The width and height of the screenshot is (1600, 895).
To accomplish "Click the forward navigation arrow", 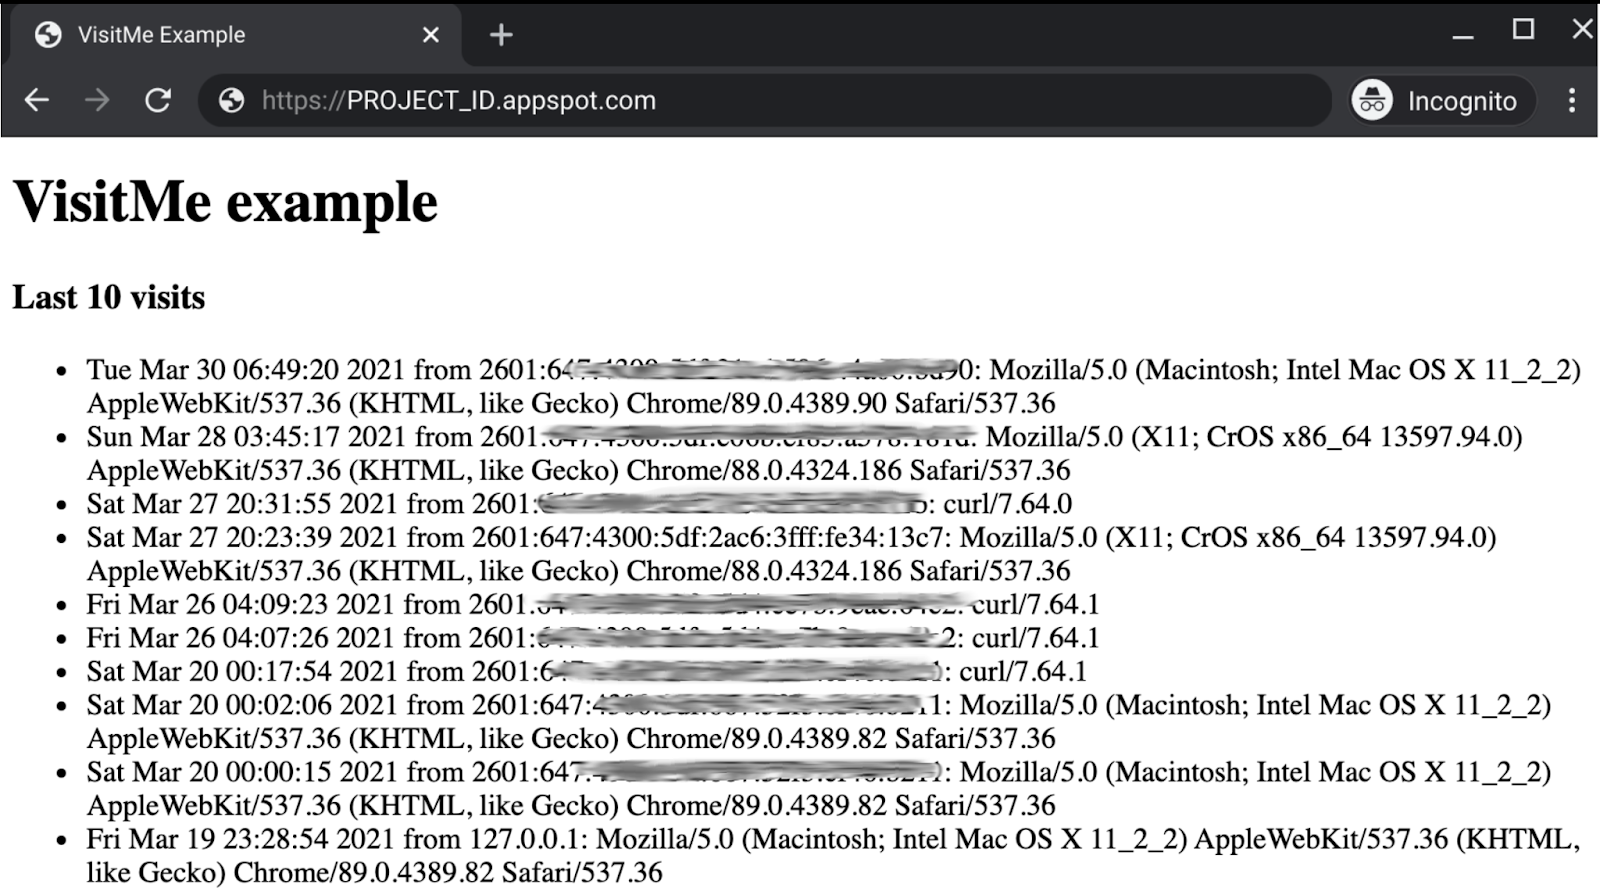I will click(x=97, y=99).
